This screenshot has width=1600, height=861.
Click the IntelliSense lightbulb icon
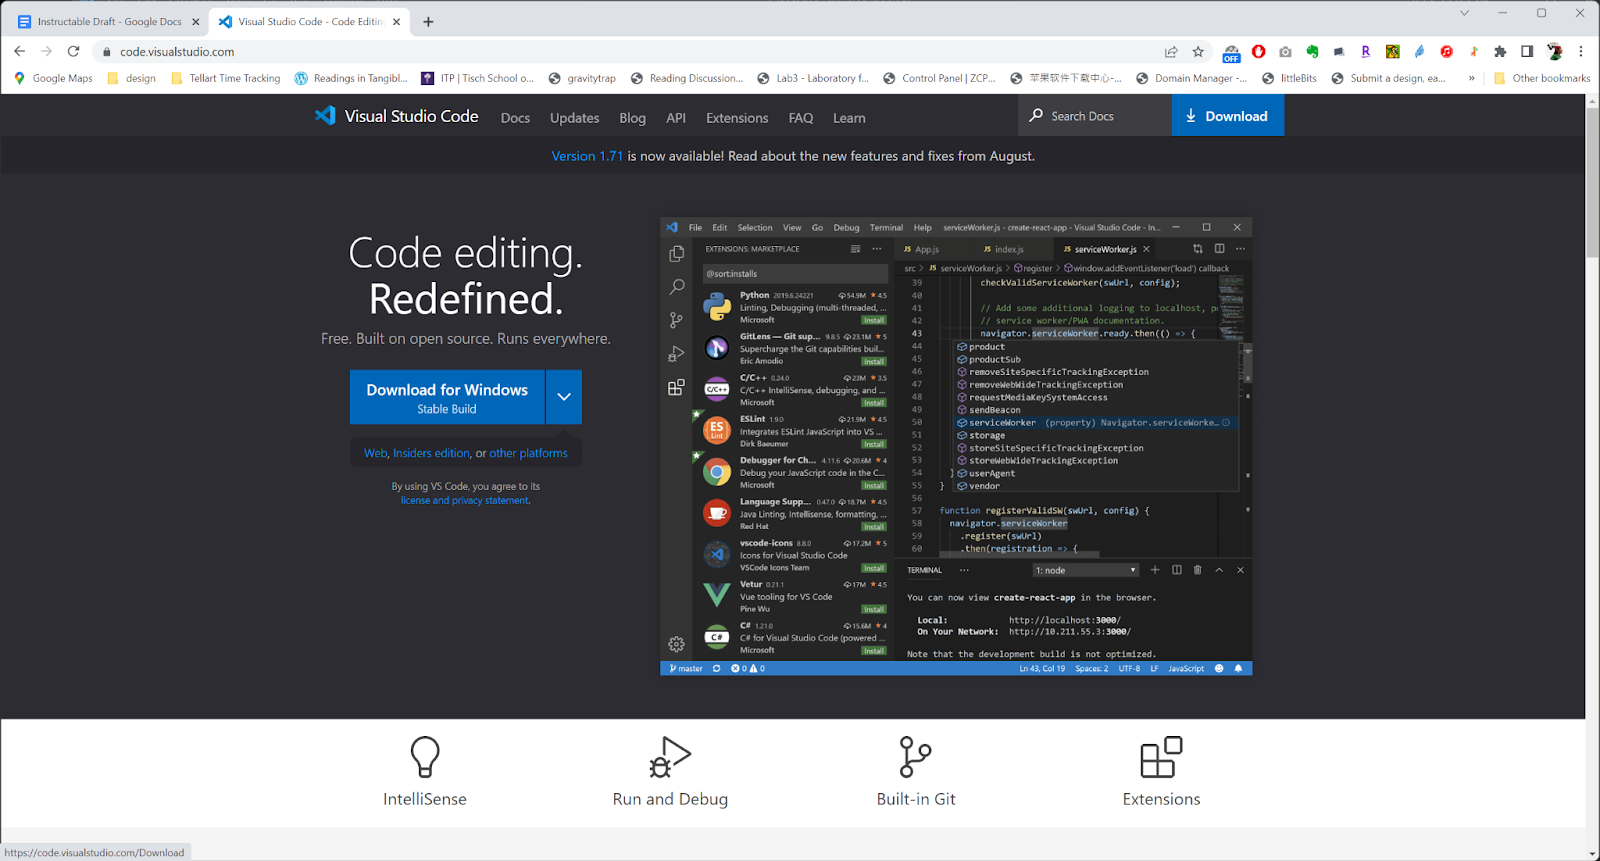tap(425, 757)
